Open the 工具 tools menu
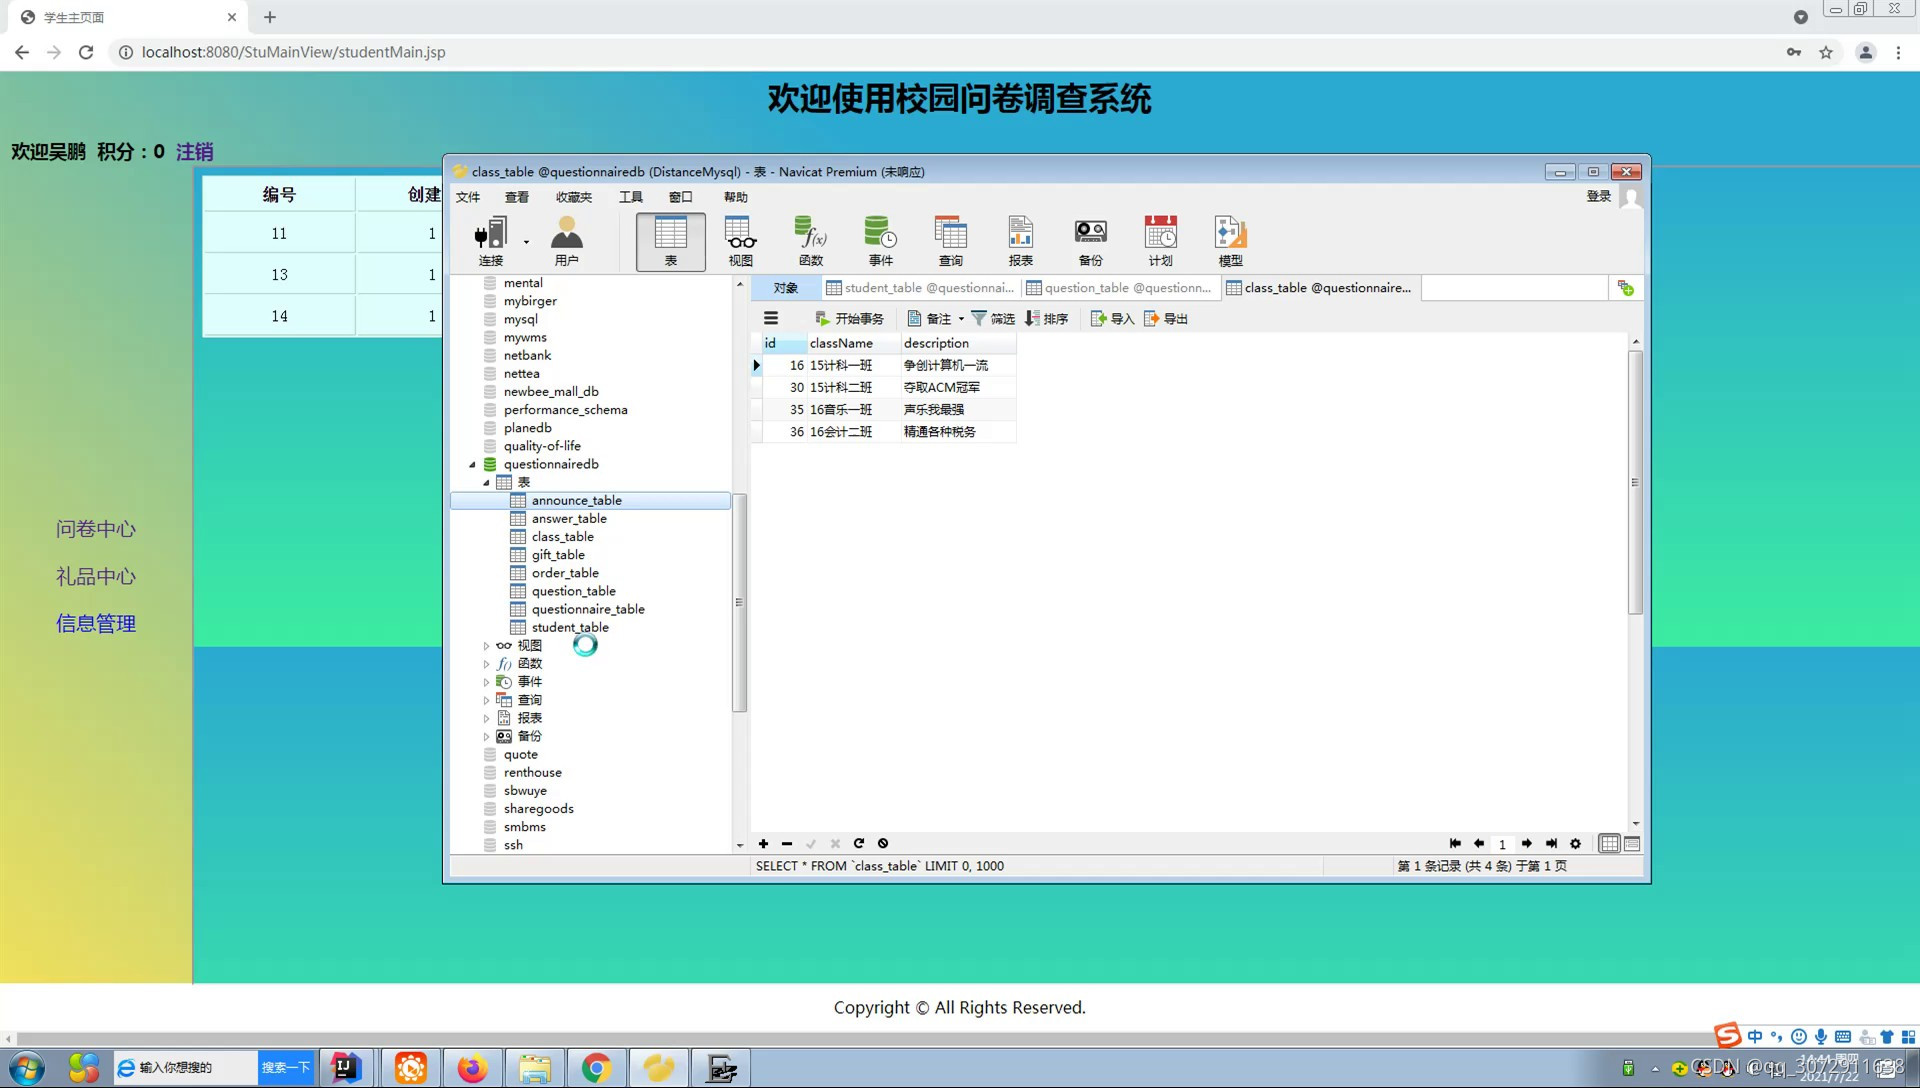The height and width of the screenshot is (1088, 1920). (631, 197)
